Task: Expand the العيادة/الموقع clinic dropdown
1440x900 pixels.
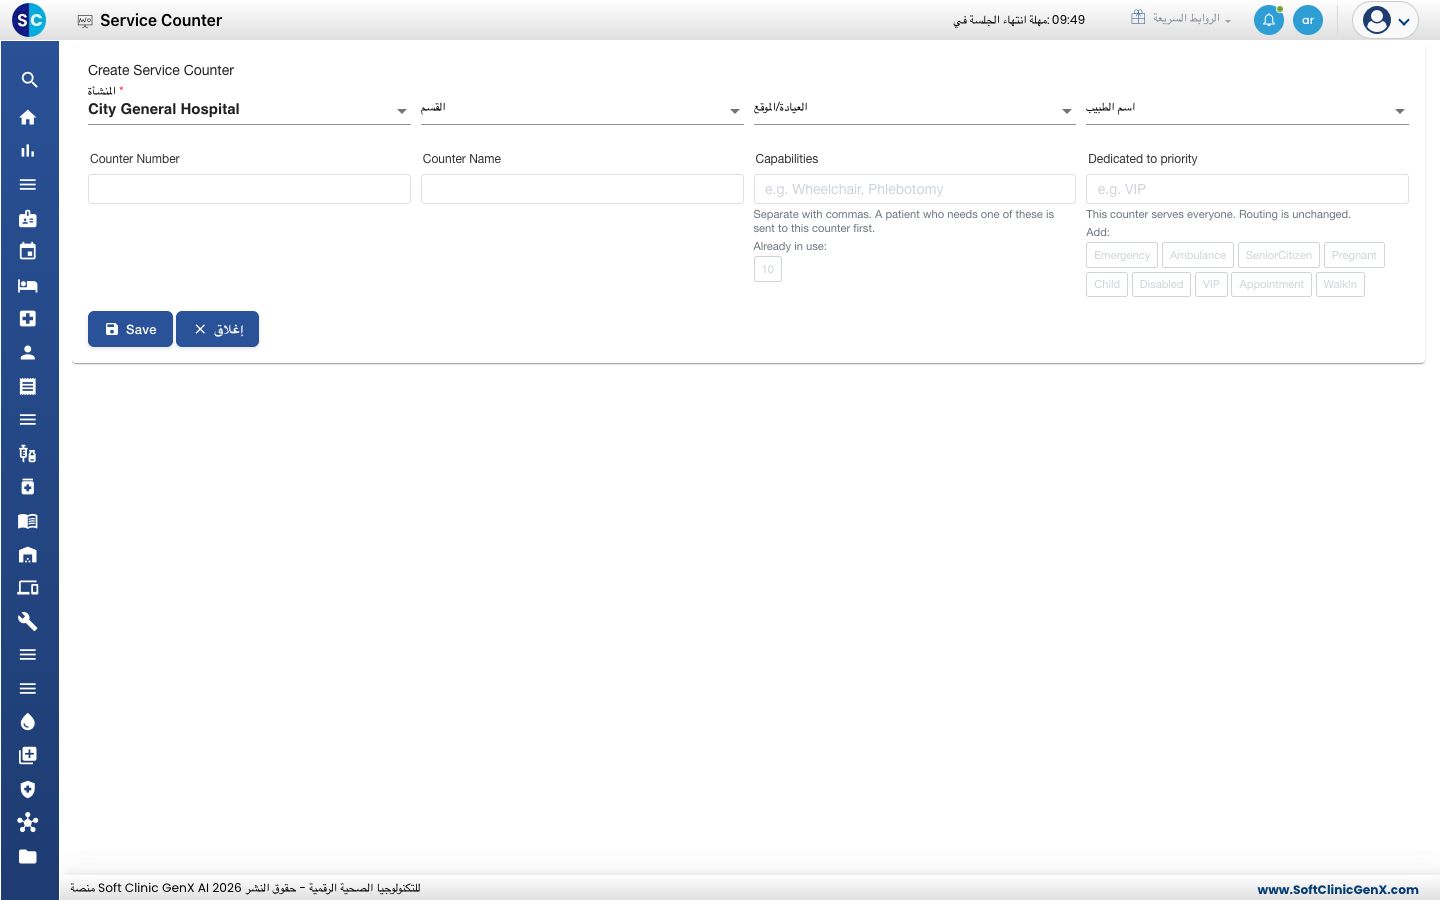Action: [x=914, y=109]
